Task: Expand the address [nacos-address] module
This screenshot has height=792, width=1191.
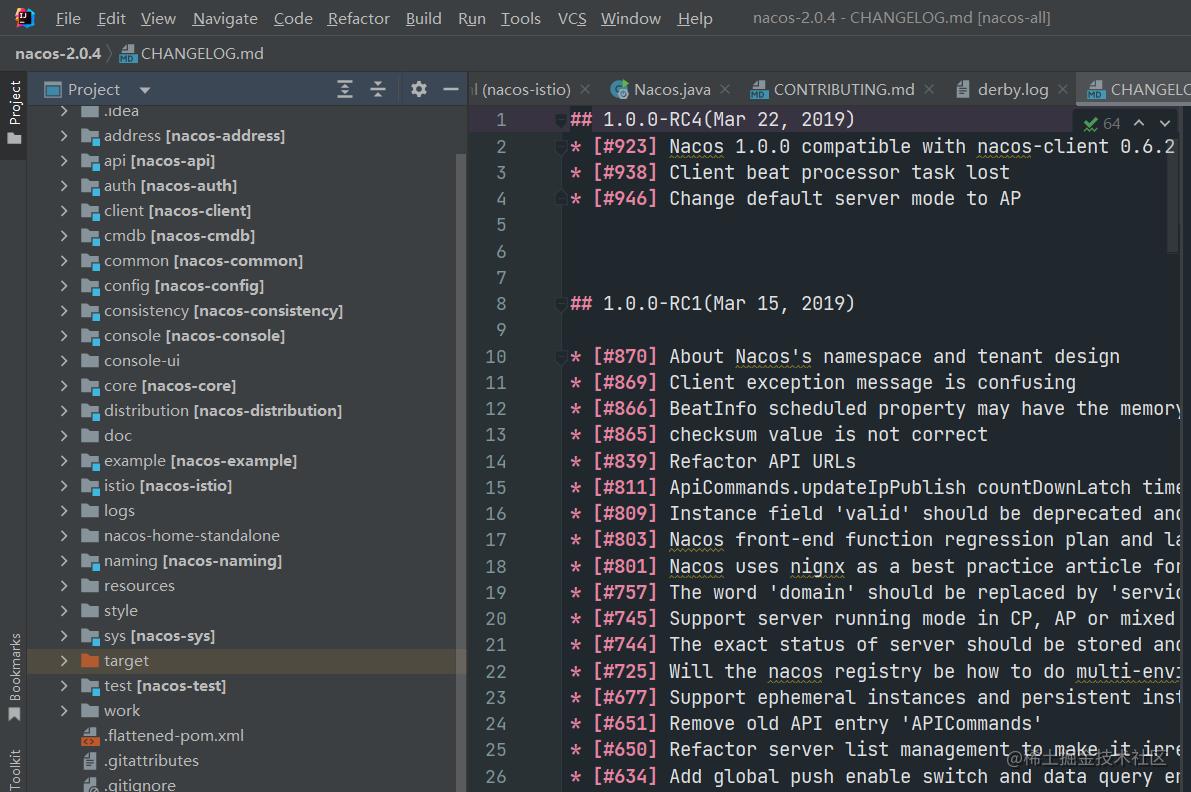Action: pyautogui.click(x=65, y=136)
